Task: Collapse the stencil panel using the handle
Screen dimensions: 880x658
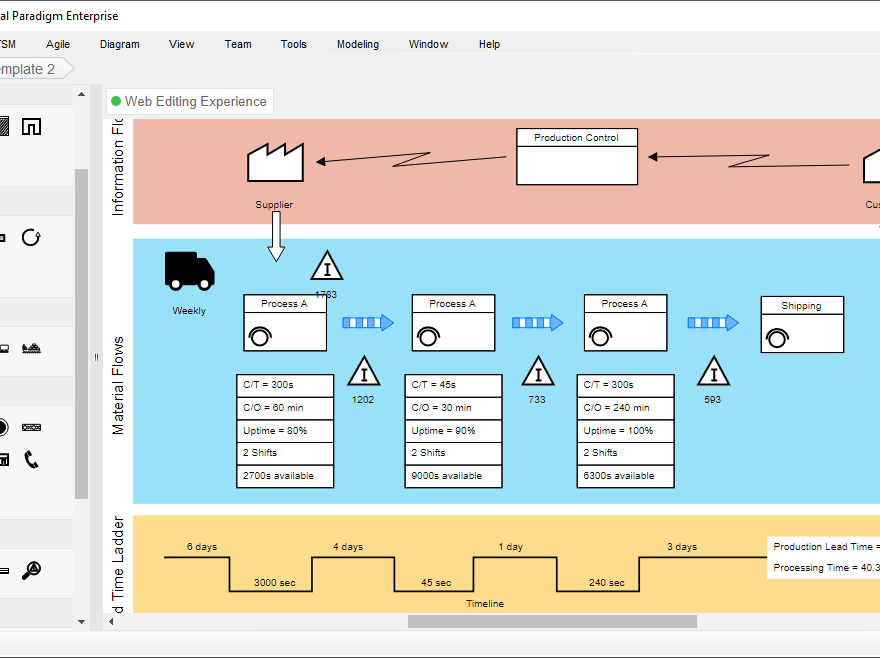Action: coord(95,357)
